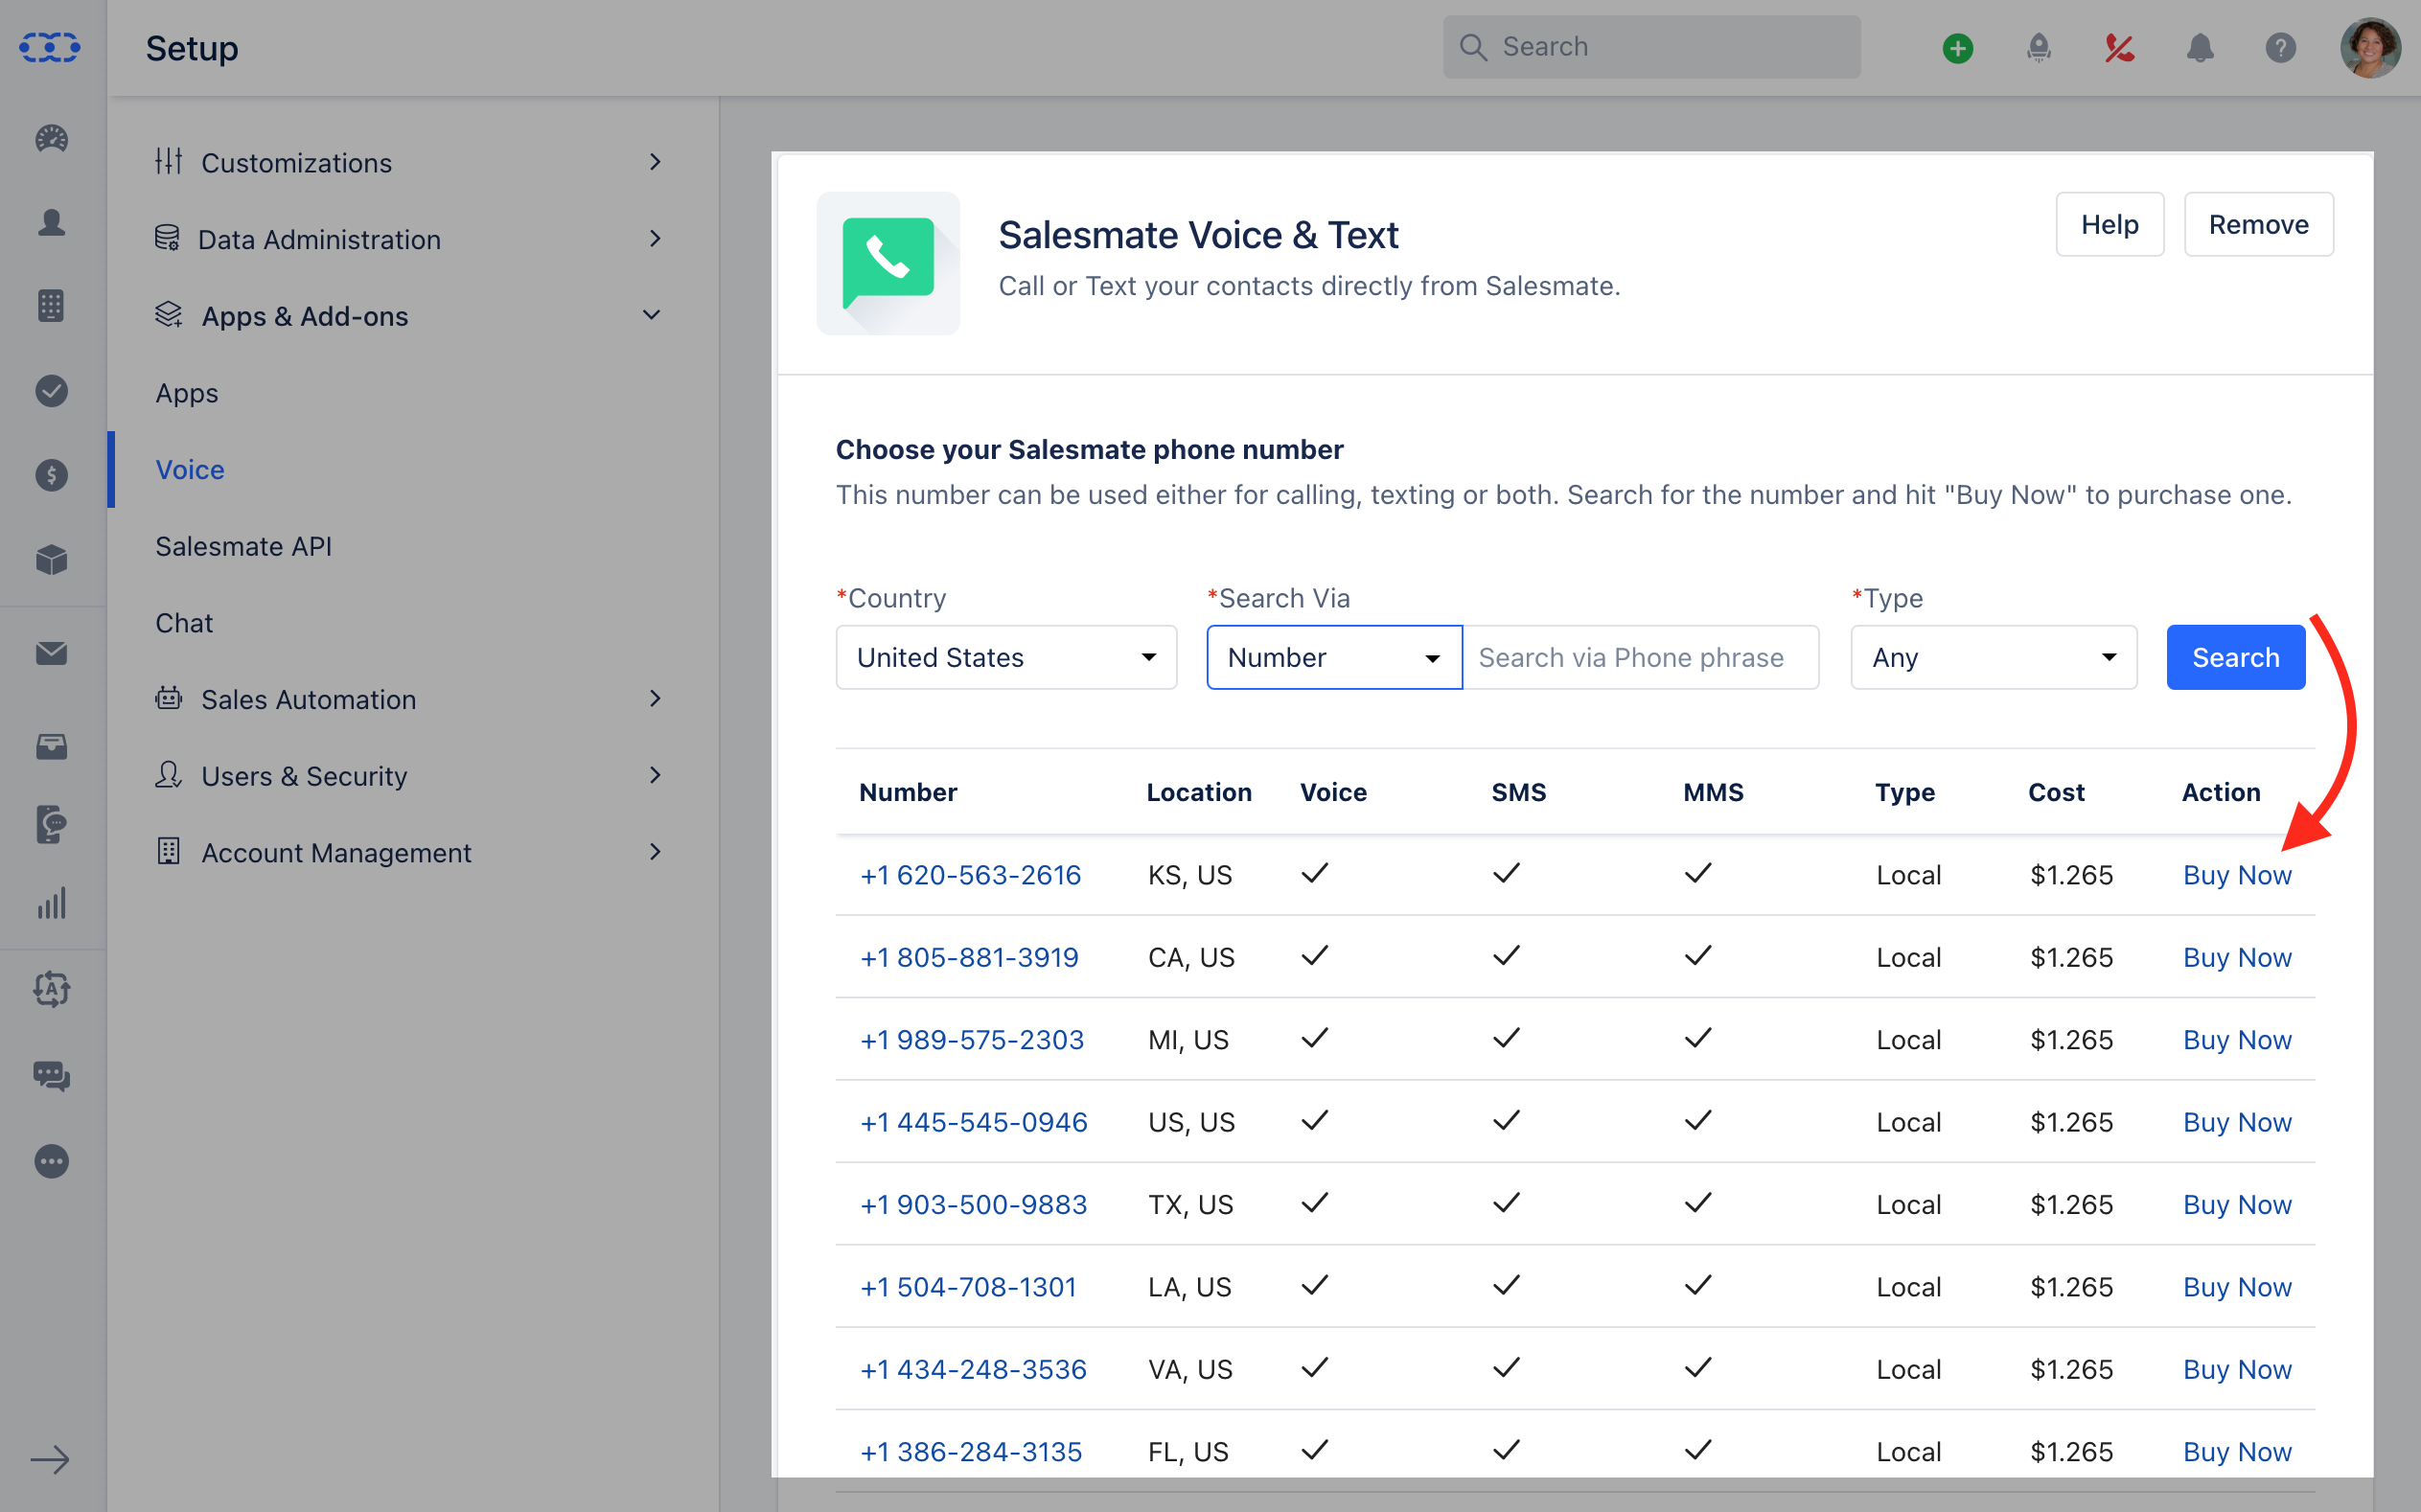
Task: Expand the Account Management section
Action: point(410,852)
